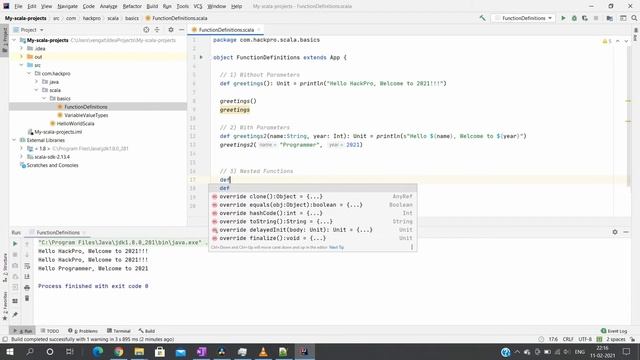Click 2 spaces indent status
The height and width of the screenshot is (360, 640).
[x=616, y=339]
